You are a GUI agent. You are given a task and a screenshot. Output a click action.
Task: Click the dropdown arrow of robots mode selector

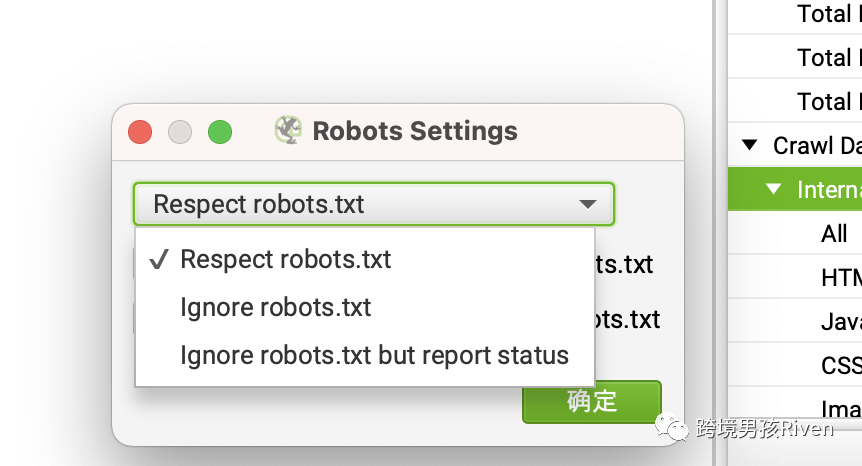coord(588,204)
